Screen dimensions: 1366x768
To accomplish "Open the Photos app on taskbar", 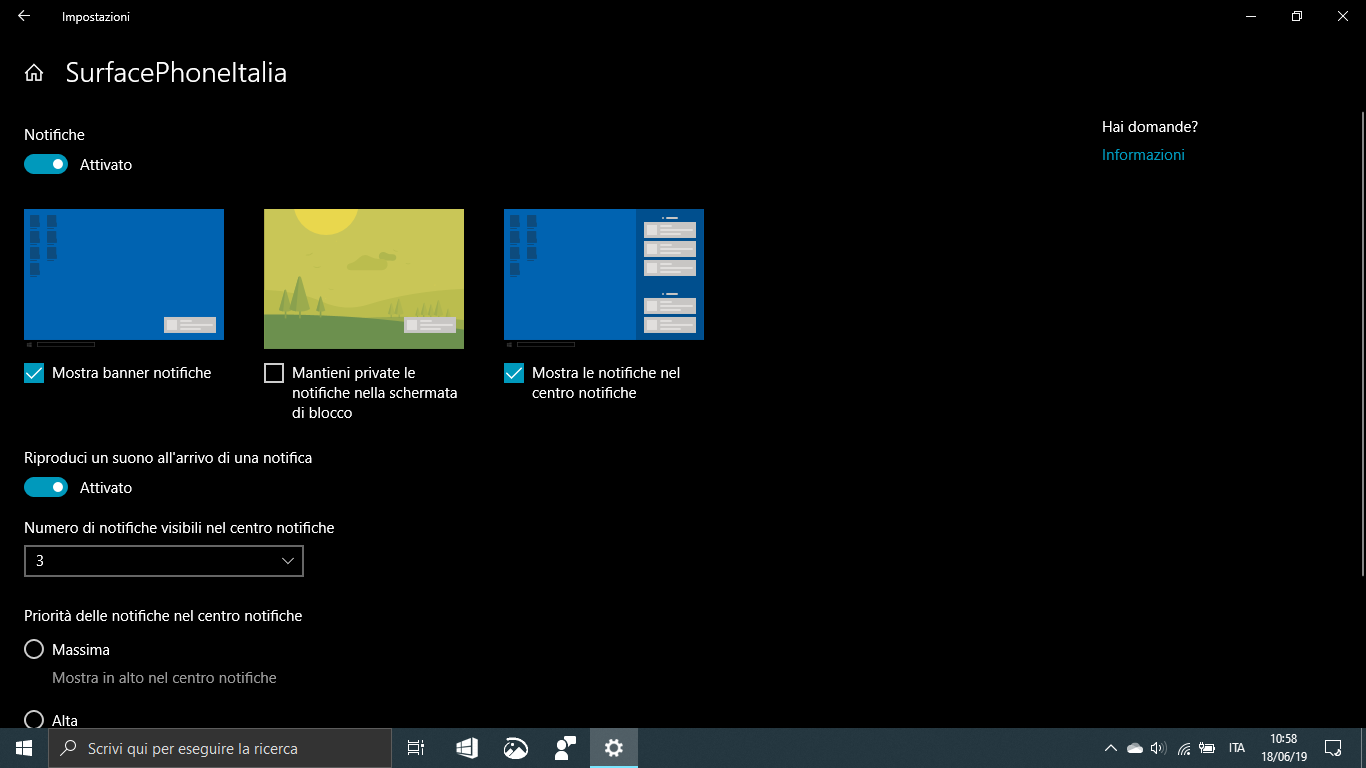I will point(516,748).
